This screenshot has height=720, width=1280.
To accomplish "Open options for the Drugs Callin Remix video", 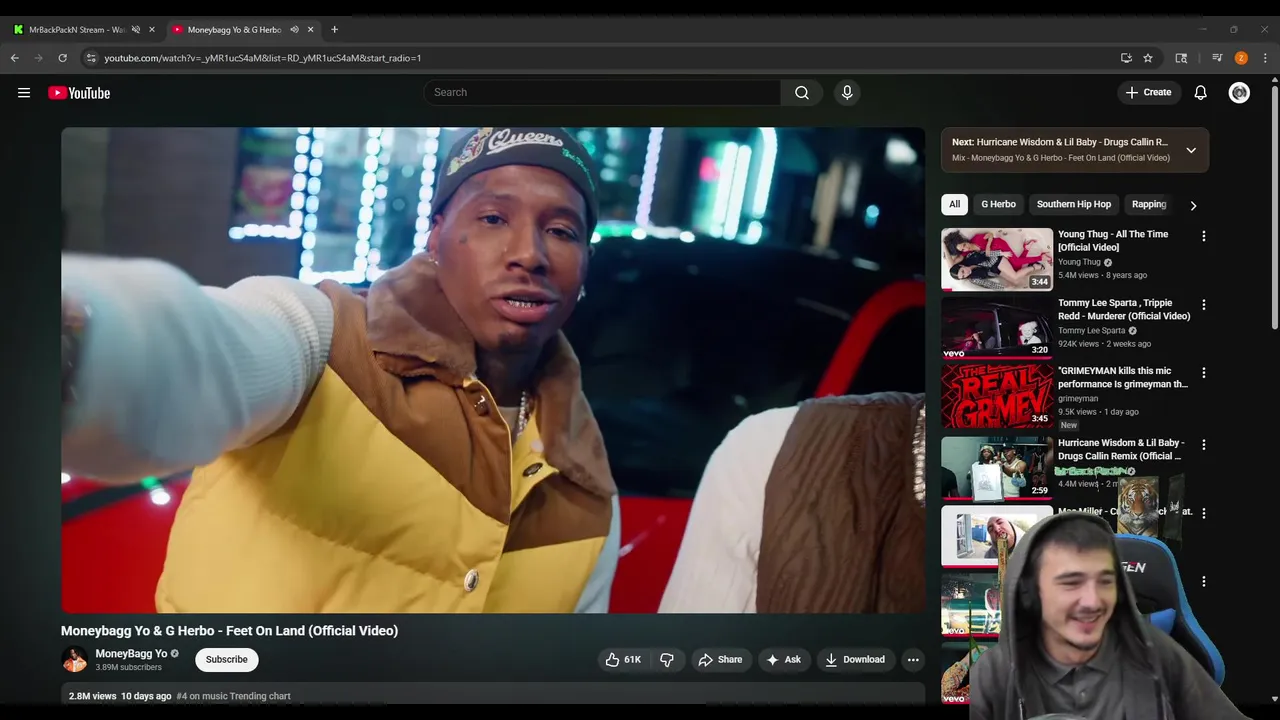I will click(1204, 444).
